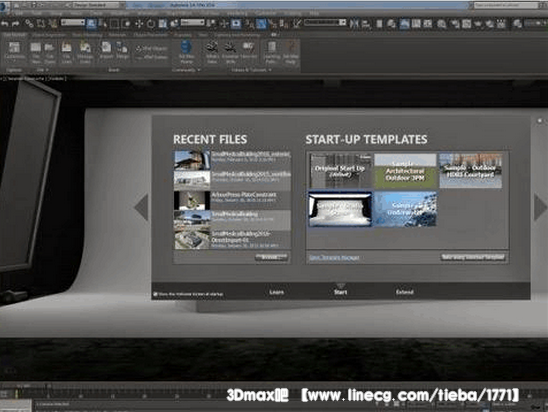548x412 pixels.
Task: Click the Merge ribbon icon
Action: point(122,50)
